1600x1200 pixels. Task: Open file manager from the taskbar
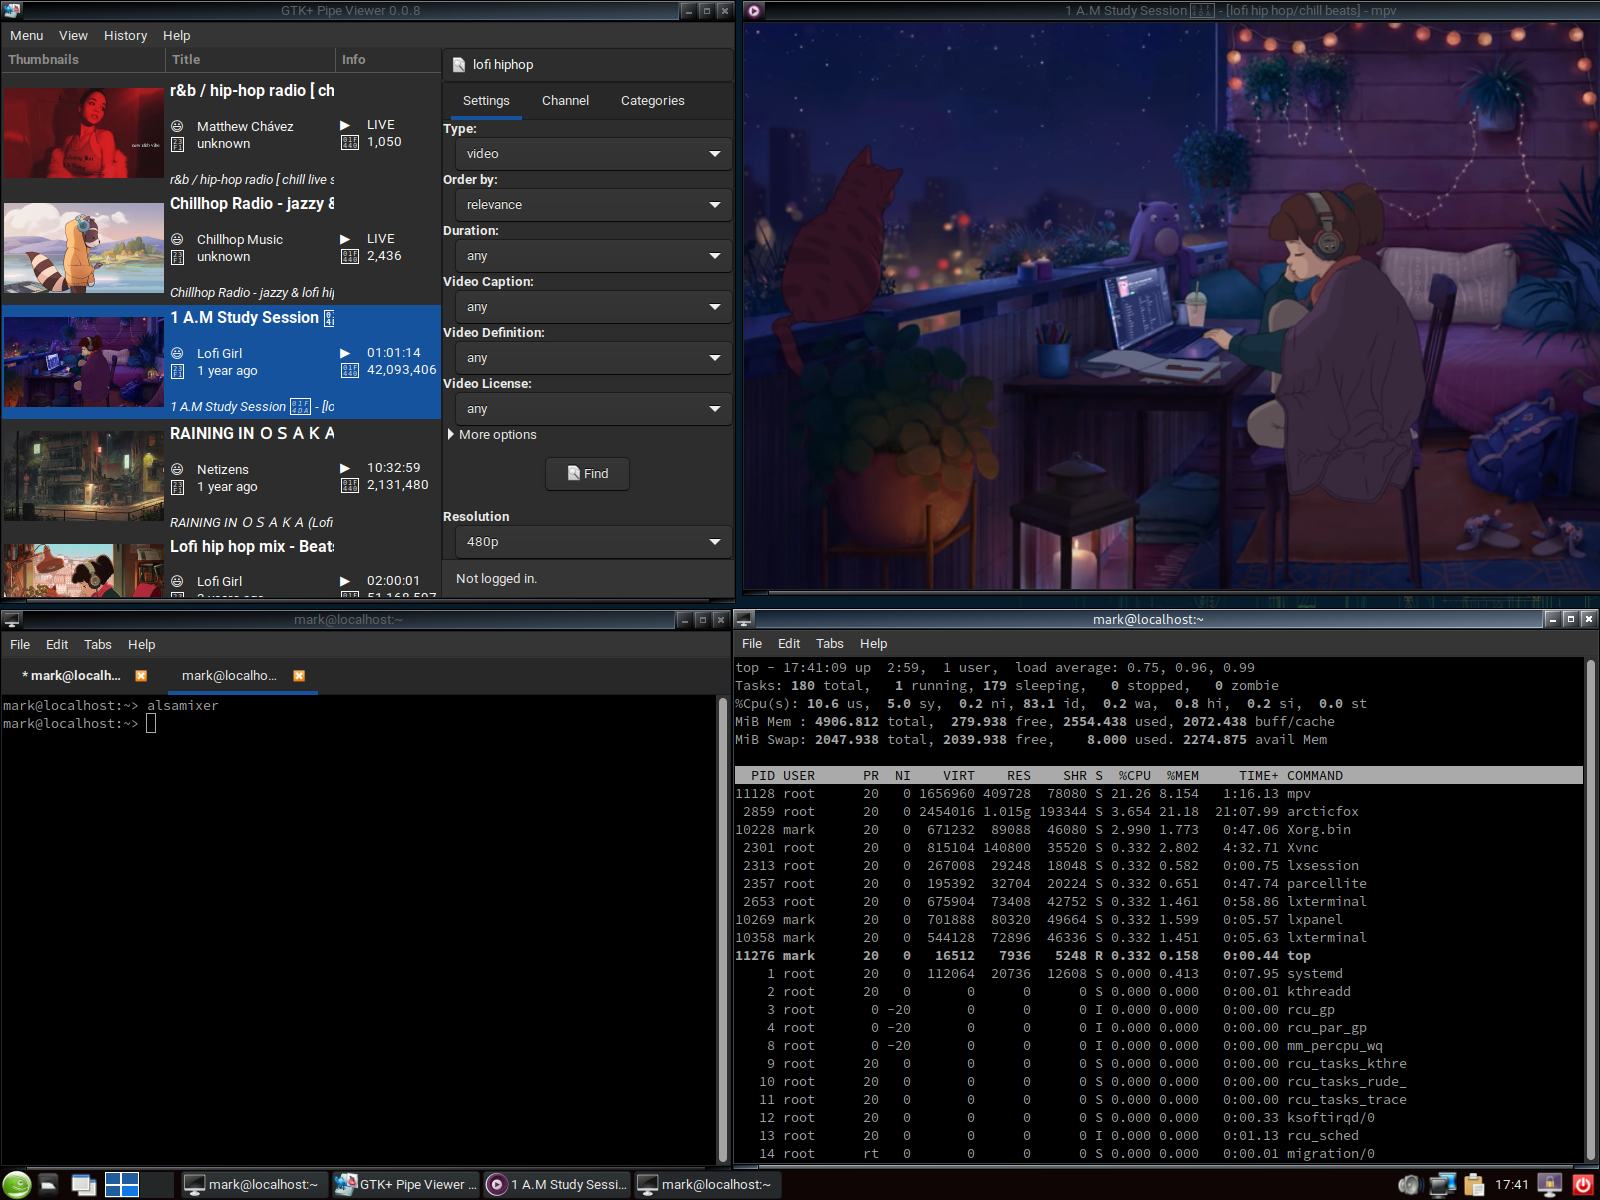48,1185
